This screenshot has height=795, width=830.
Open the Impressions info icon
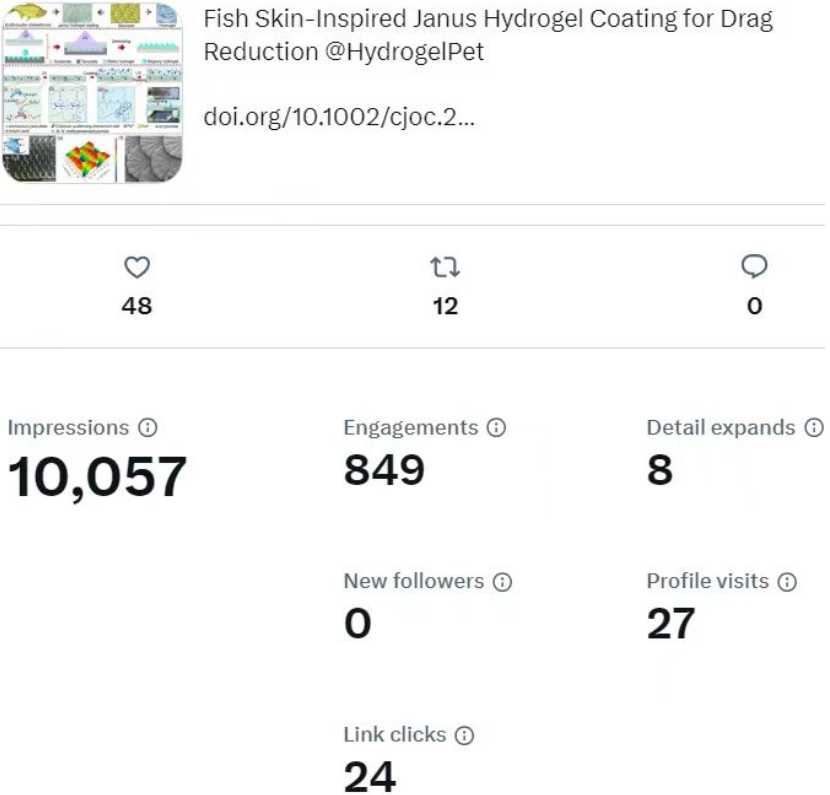[x=148, y=428]
